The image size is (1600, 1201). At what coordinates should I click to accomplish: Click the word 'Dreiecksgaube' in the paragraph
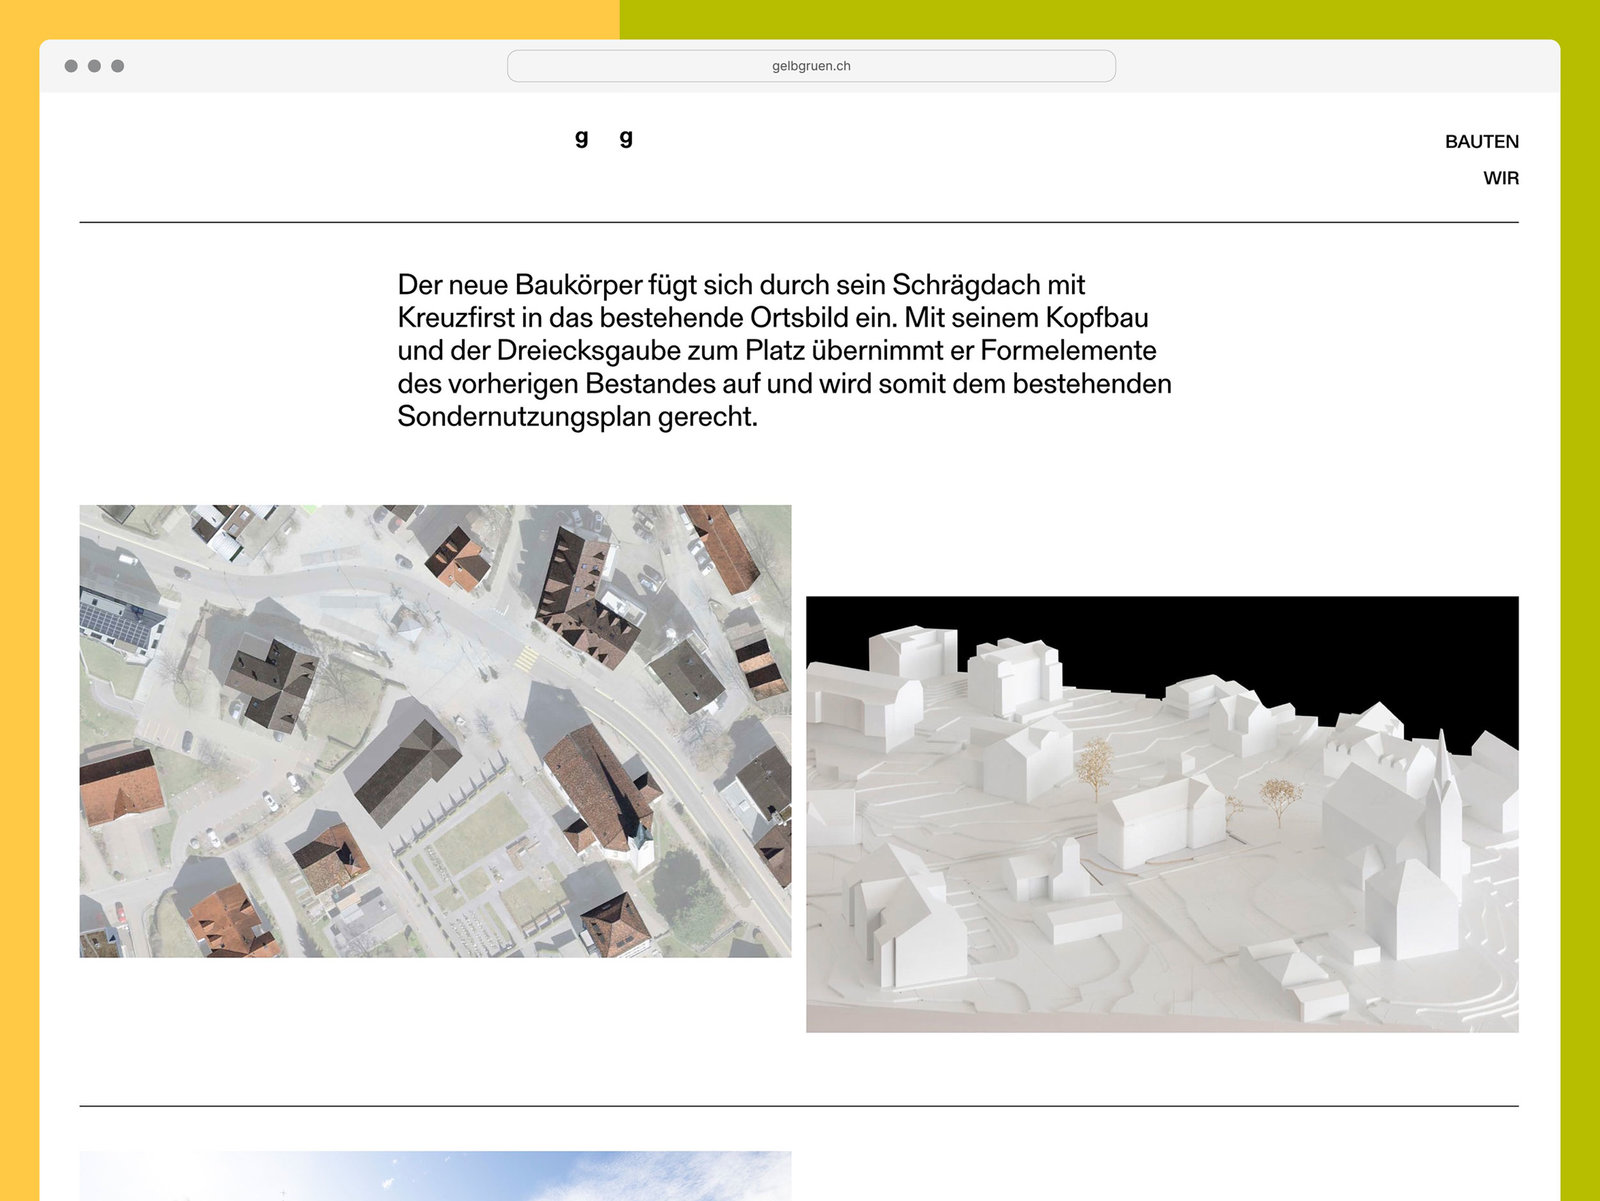(x=588, y=351)
